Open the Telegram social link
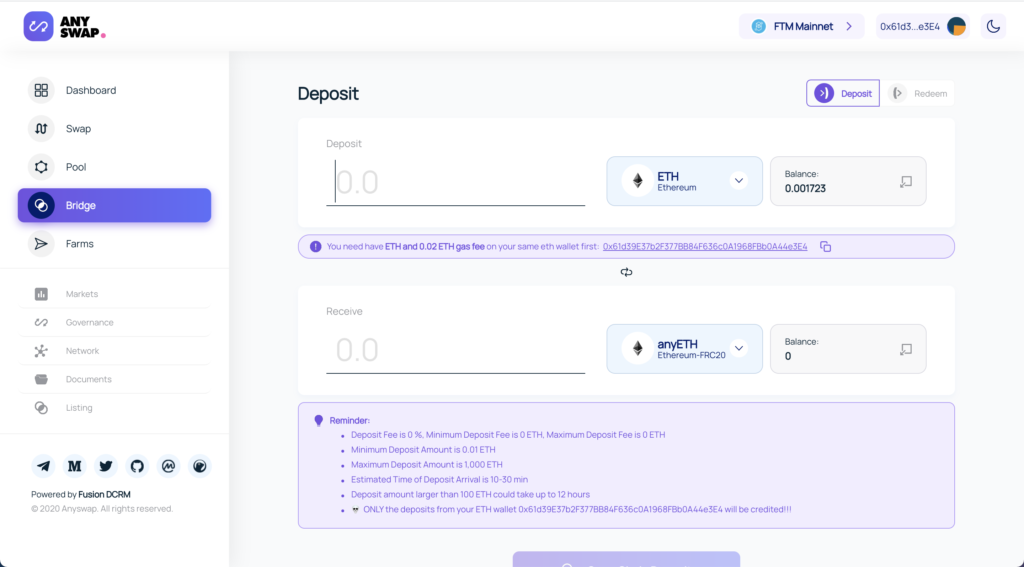The height and width of the screenshot is (567, 1024). coord(43,466)
